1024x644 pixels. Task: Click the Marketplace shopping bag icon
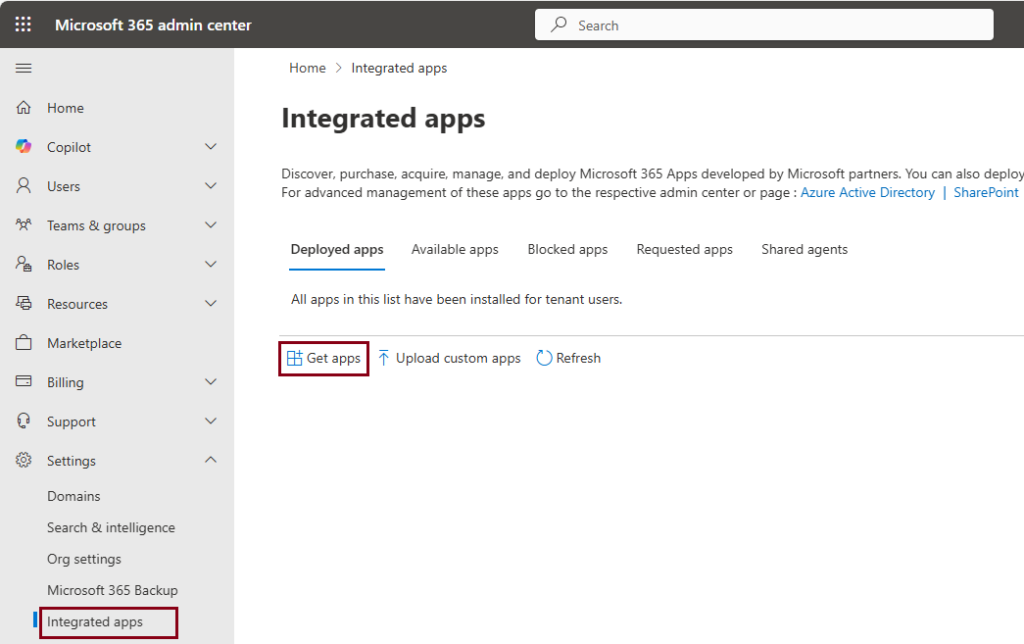pyautogui.click(x=24, y=343)
